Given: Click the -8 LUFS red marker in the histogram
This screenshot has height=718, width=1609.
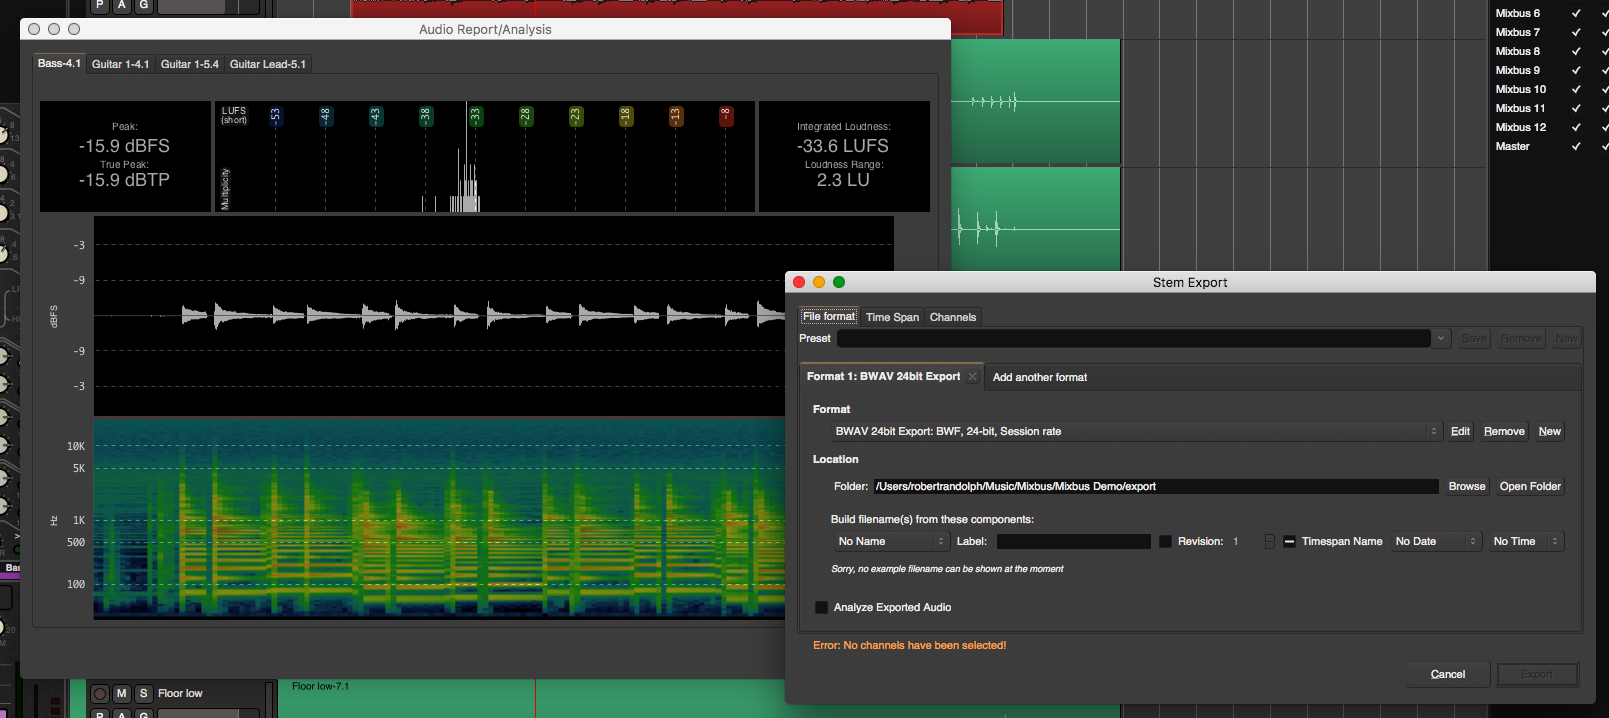Looking at the screenshot, I should tap(726, 116).
